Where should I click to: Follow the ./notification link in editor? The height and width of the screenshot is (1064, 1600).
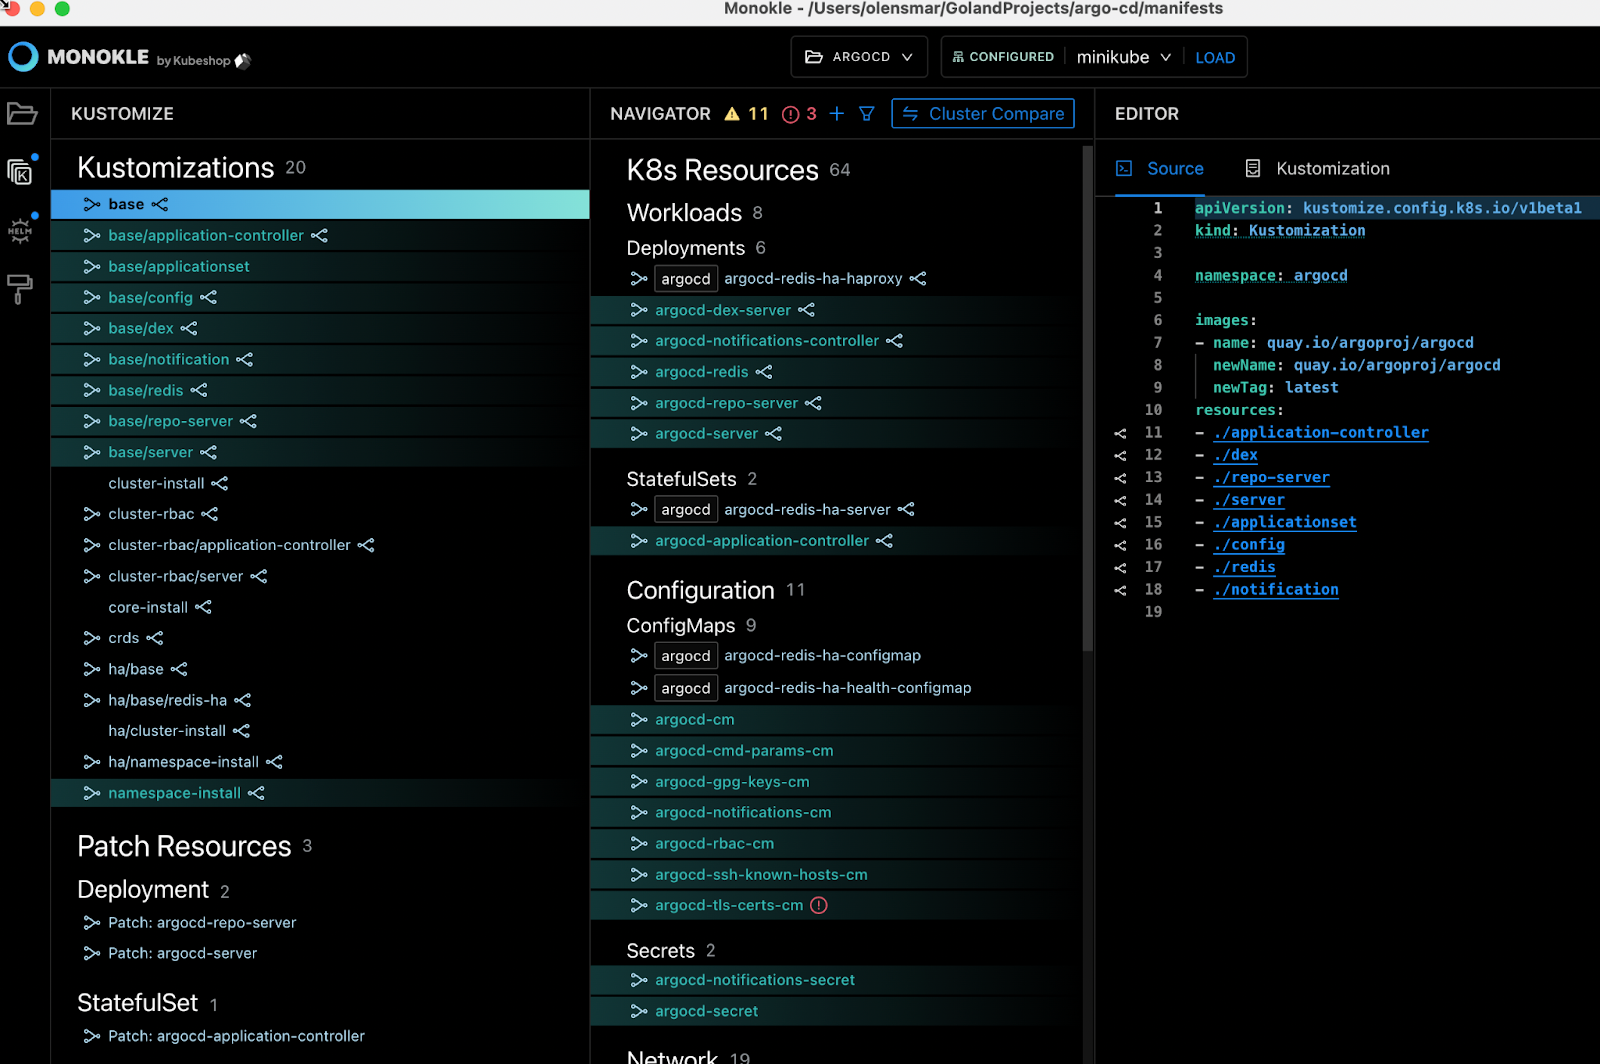coord(1275,589)
